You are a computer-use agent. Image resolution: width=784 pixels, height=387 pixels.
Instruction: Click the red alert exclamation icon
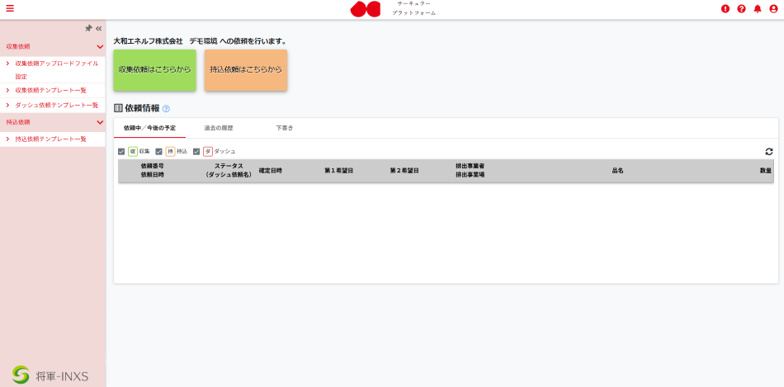click(725, 8)
